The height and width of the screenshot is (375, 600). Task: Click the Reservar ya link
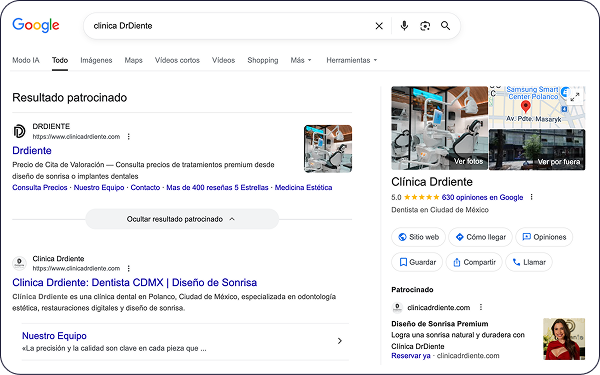point(411,356)
